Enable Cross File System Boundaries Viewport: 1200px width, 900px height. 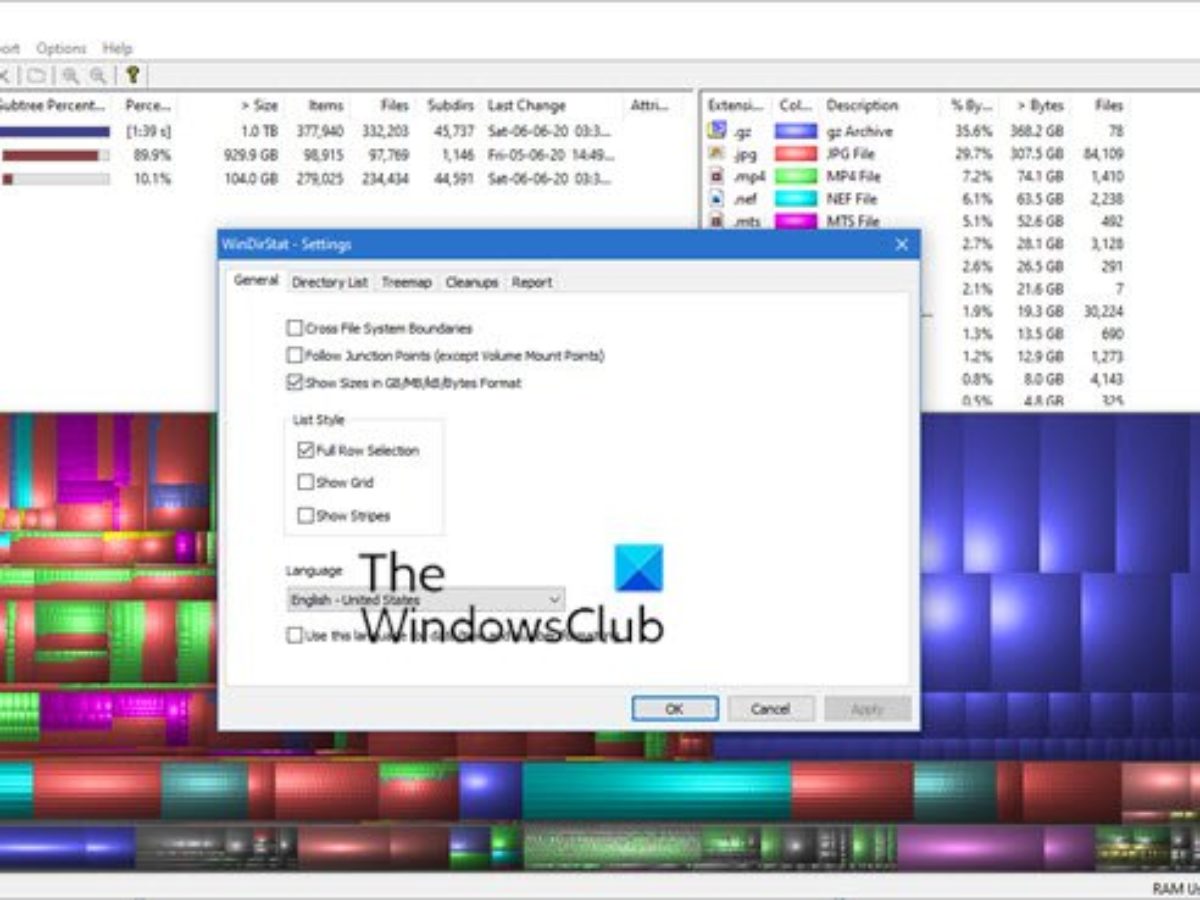point(294,328)
